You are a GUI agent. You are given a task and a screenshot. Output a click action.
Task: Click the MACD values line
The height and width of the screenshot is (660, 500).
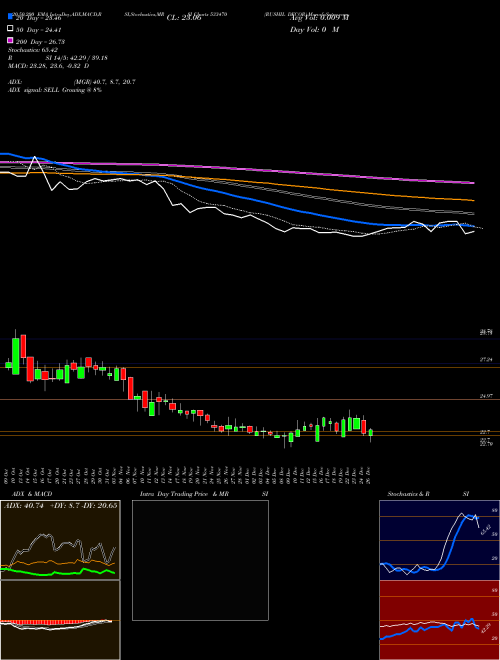coord(48,66)
